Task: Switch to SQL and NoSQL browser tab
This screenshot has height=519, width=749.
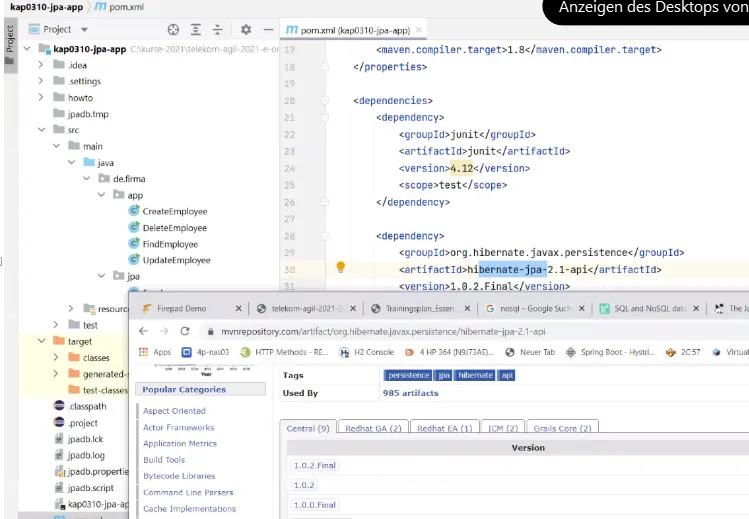Action: click(x=650, y=308)
